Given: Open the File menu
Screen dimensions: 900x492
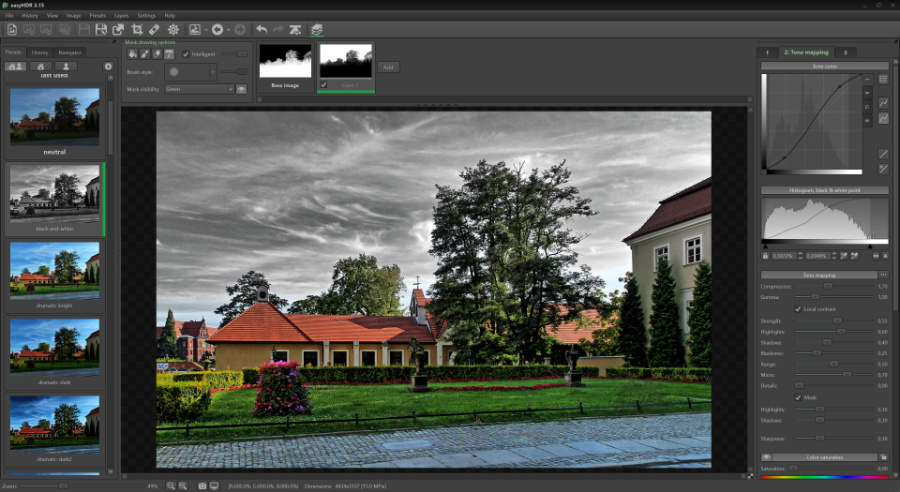Looking at the screenshot, I should tap(9, 16).
